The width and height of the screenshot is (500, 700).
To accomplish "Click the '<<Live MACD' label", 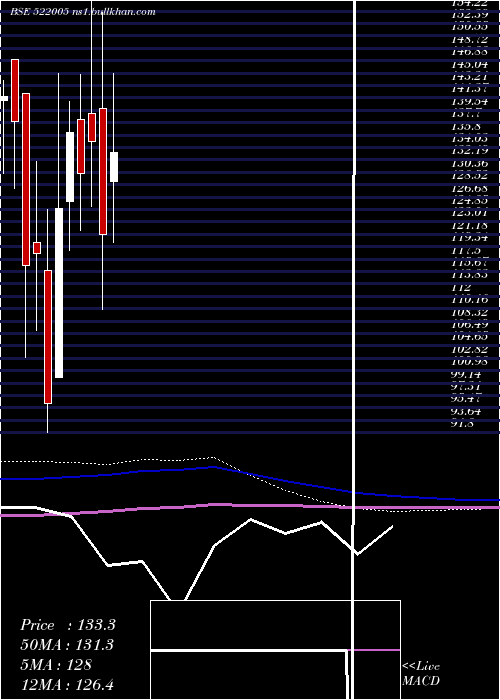I will pos(421,674).
